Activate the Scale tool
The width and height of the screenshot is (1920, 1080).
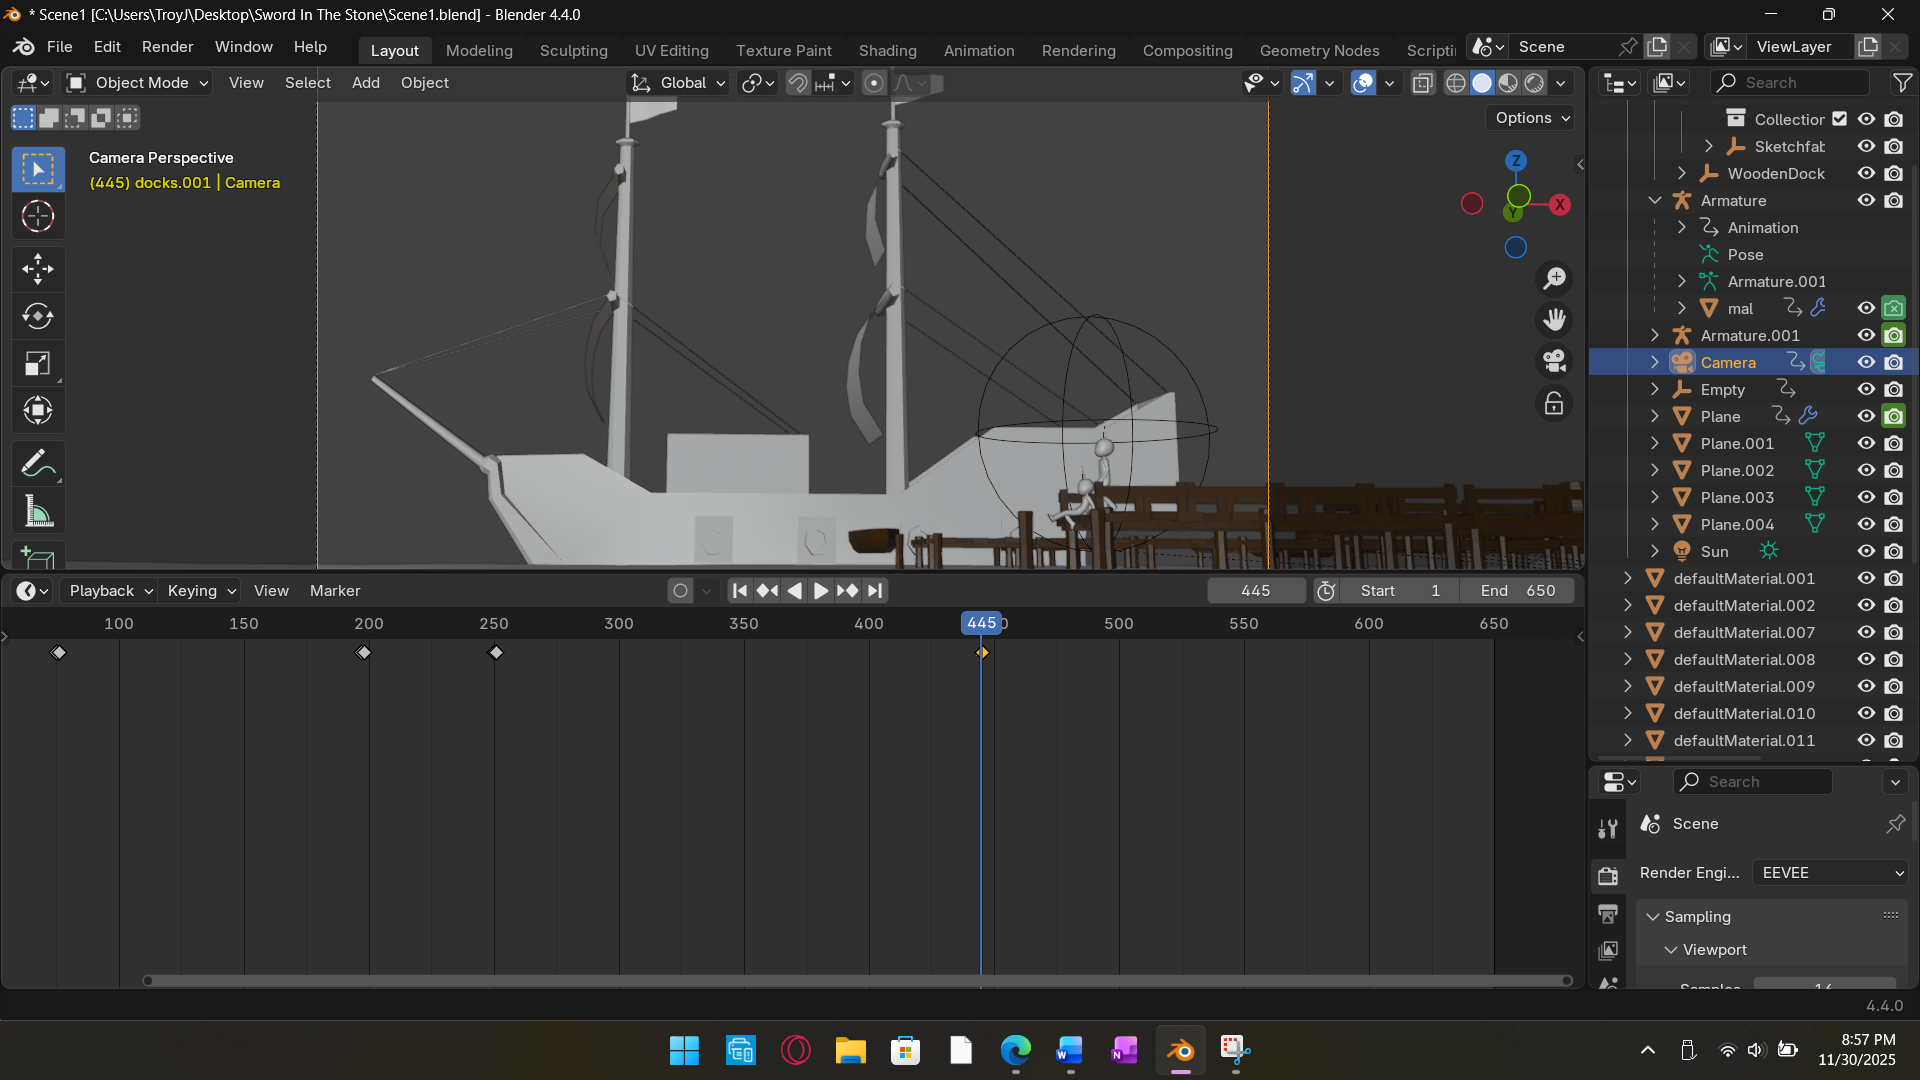pos(38,364)
